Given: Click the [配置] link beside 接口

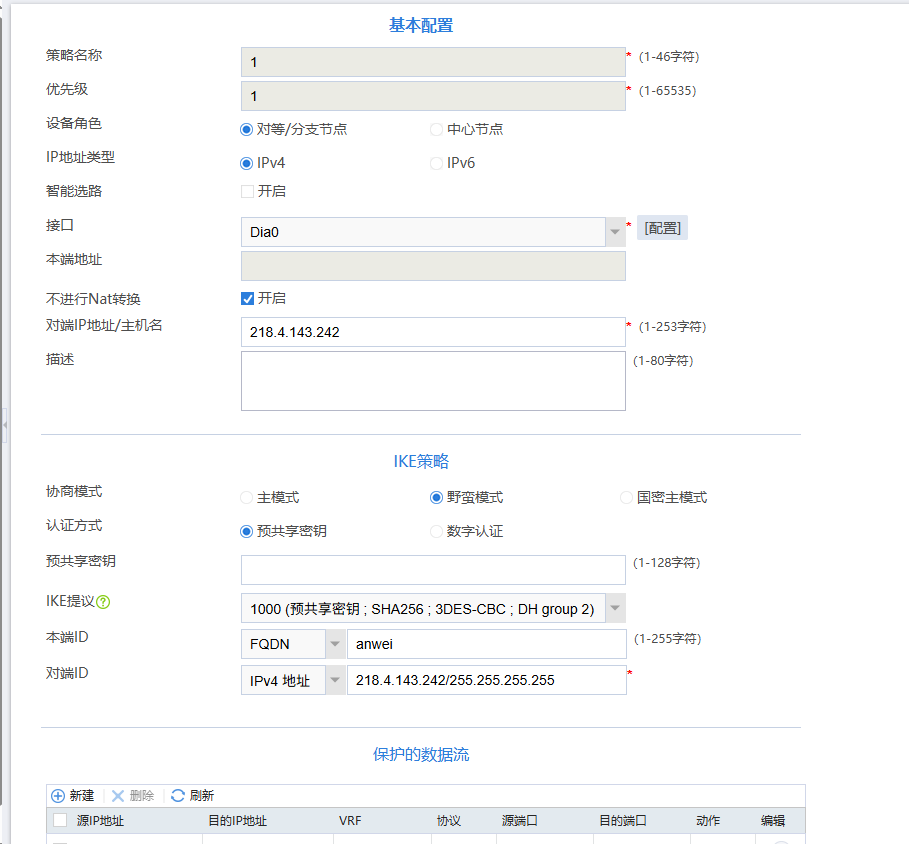Looking at the screenshot, I should pyautogui.click(x=663, y=228).
